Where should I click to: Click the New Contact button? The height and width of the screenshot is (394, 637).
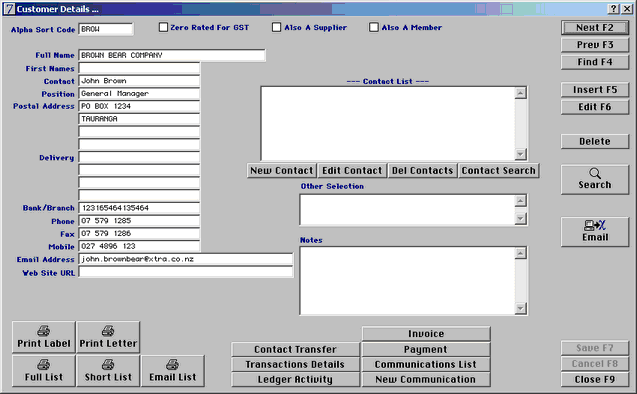coord(282,171)
